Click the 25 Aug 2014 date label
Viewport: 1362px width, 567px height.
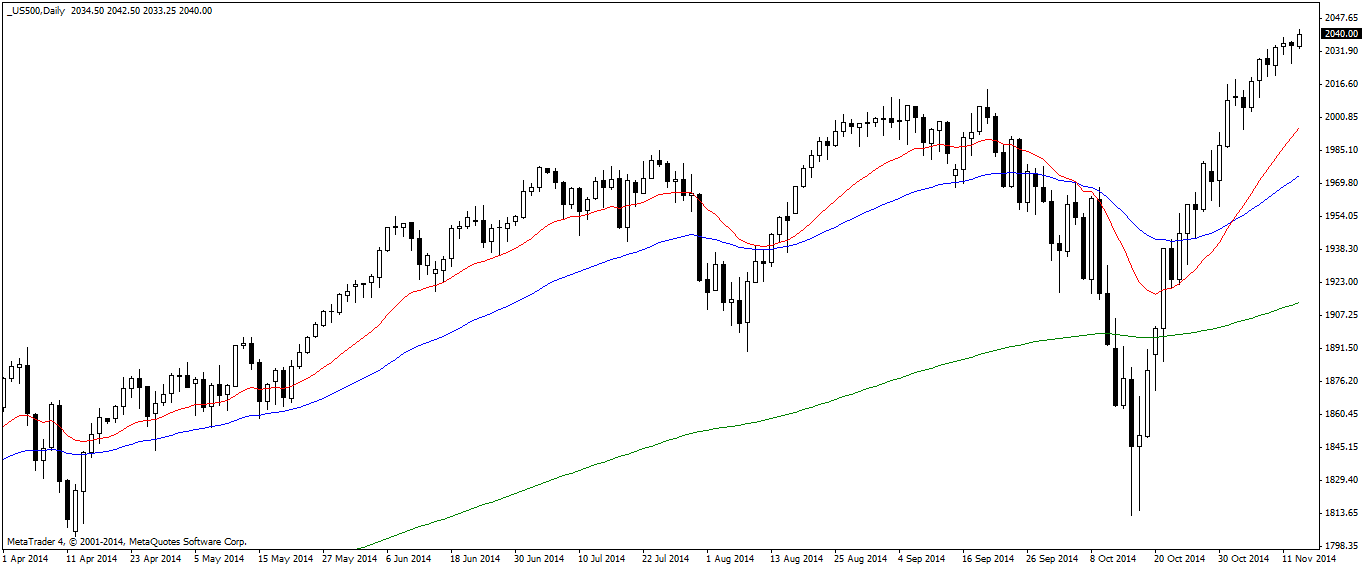[859, 559]
